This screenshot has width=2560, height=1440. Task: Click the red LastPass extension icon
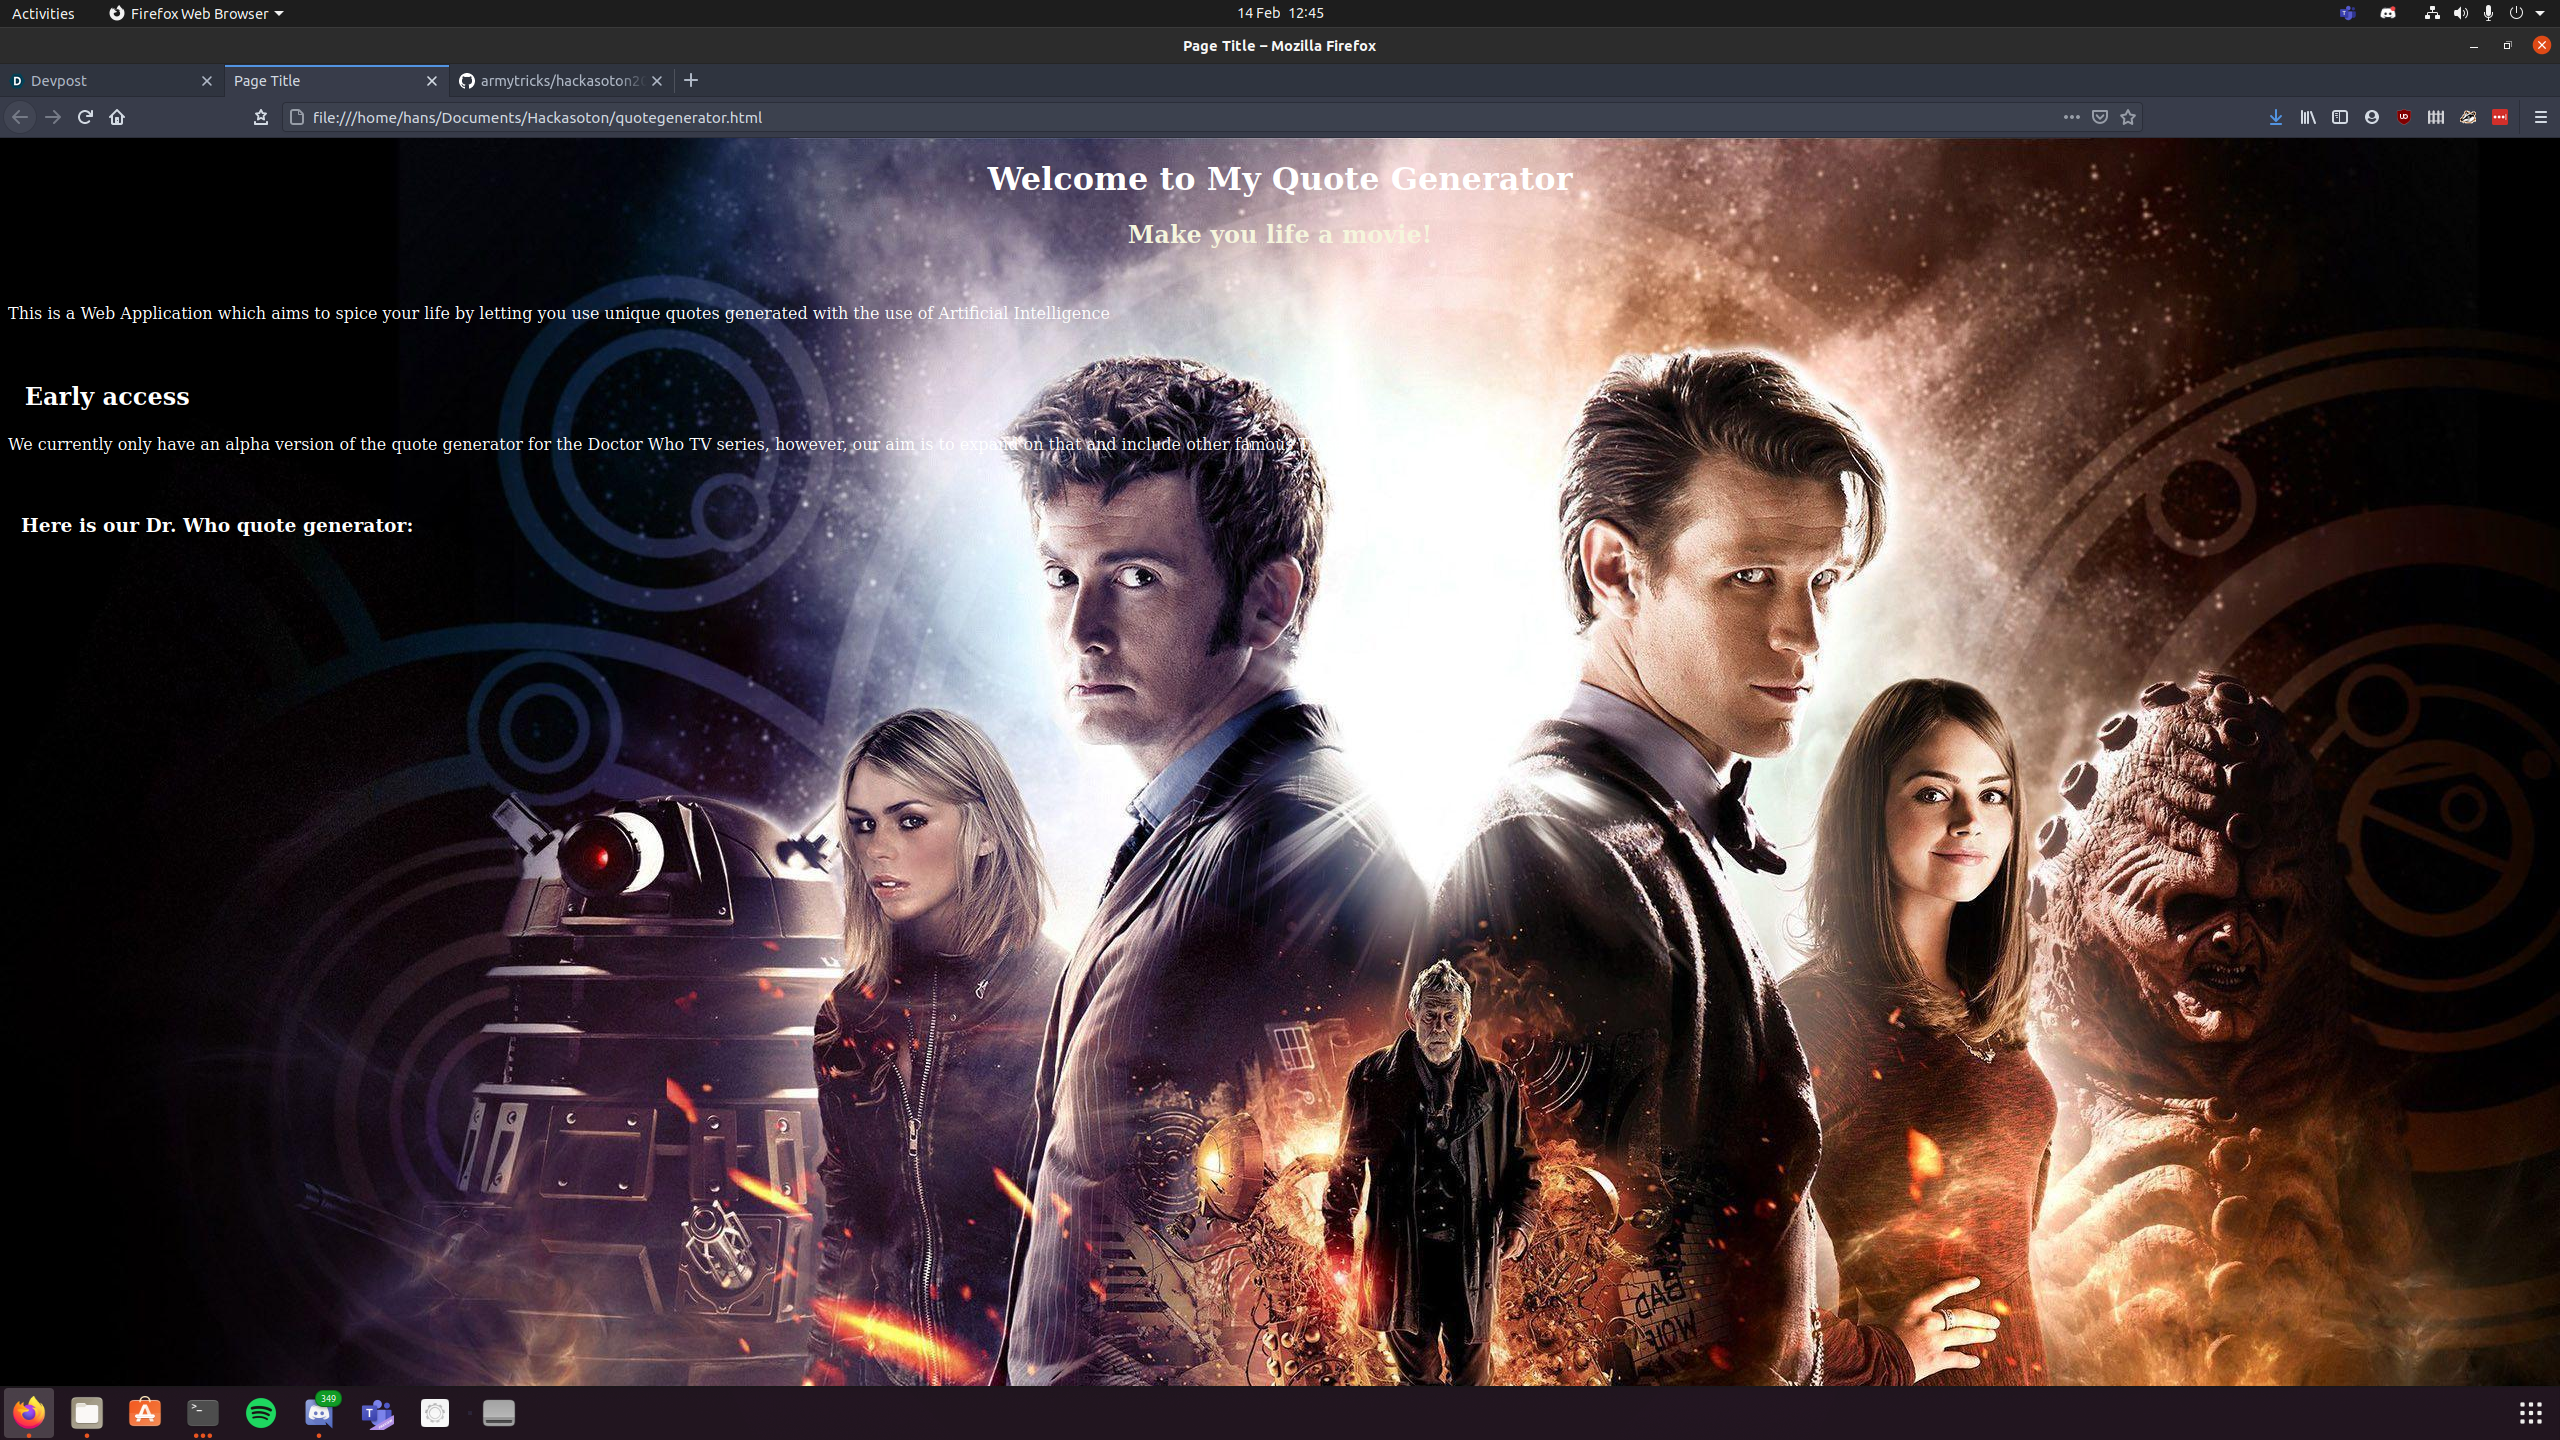2500,117
